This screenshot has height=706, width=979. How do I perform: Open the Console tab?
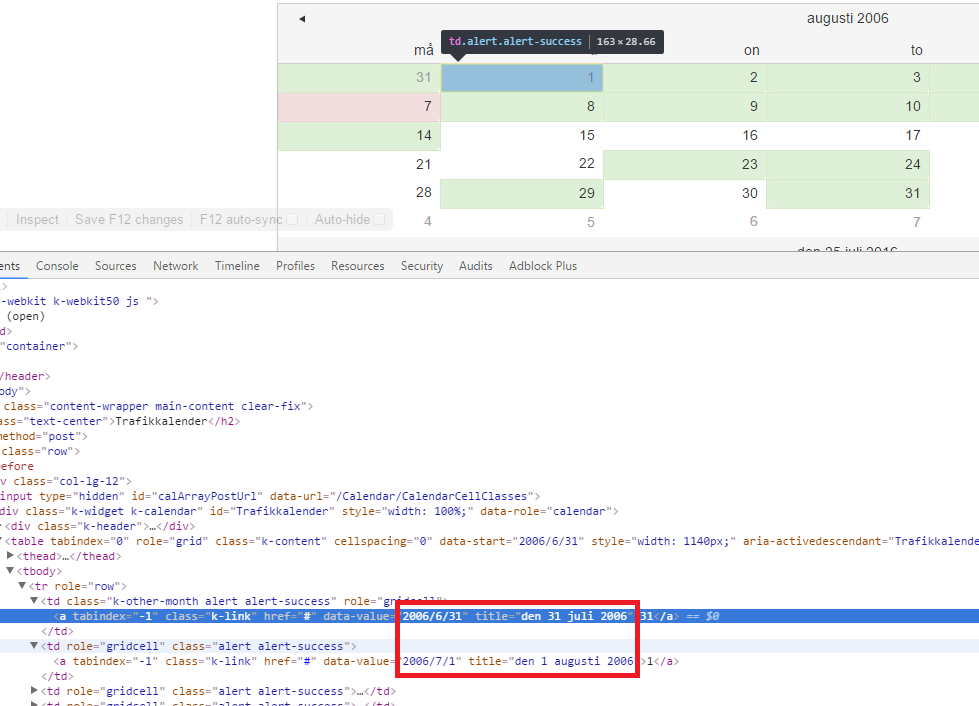[x=57, y=266]
